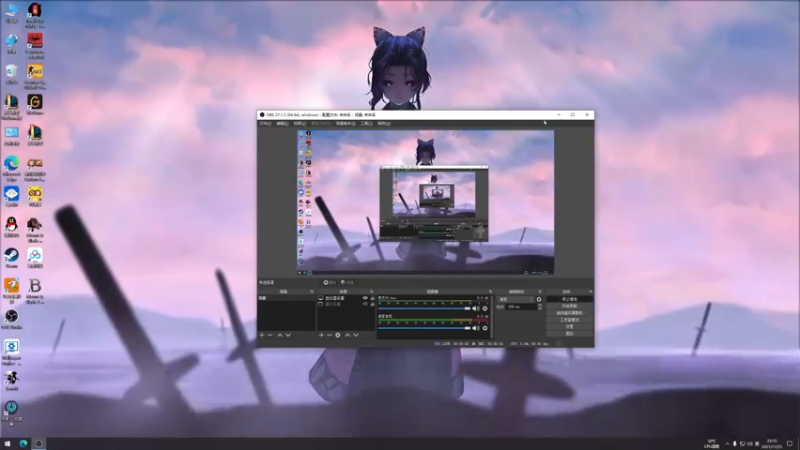The height and width of the screenshot is (450, 800).
Task: Mute the 麦克风/Aux speaker icon
Action: coord(476,308)
